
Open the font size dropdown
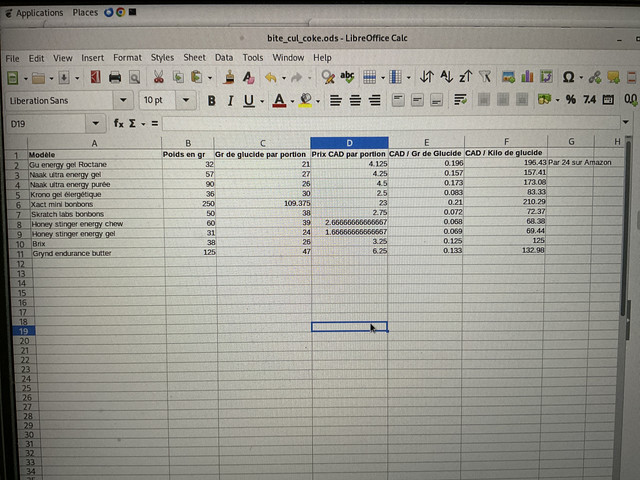186,100
